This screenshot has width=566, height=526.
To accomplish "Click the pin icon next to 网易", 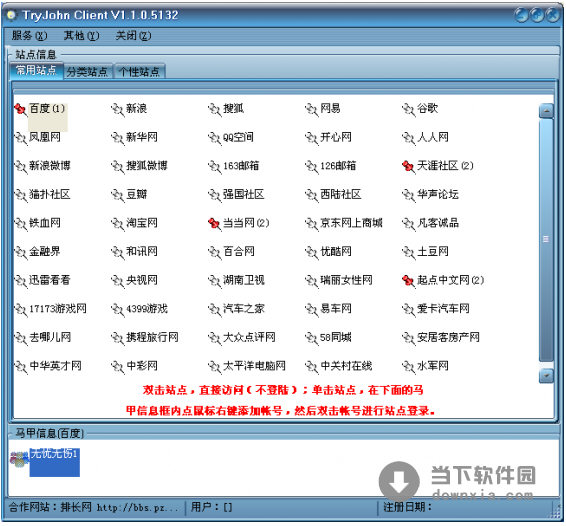I will point(311,109).
